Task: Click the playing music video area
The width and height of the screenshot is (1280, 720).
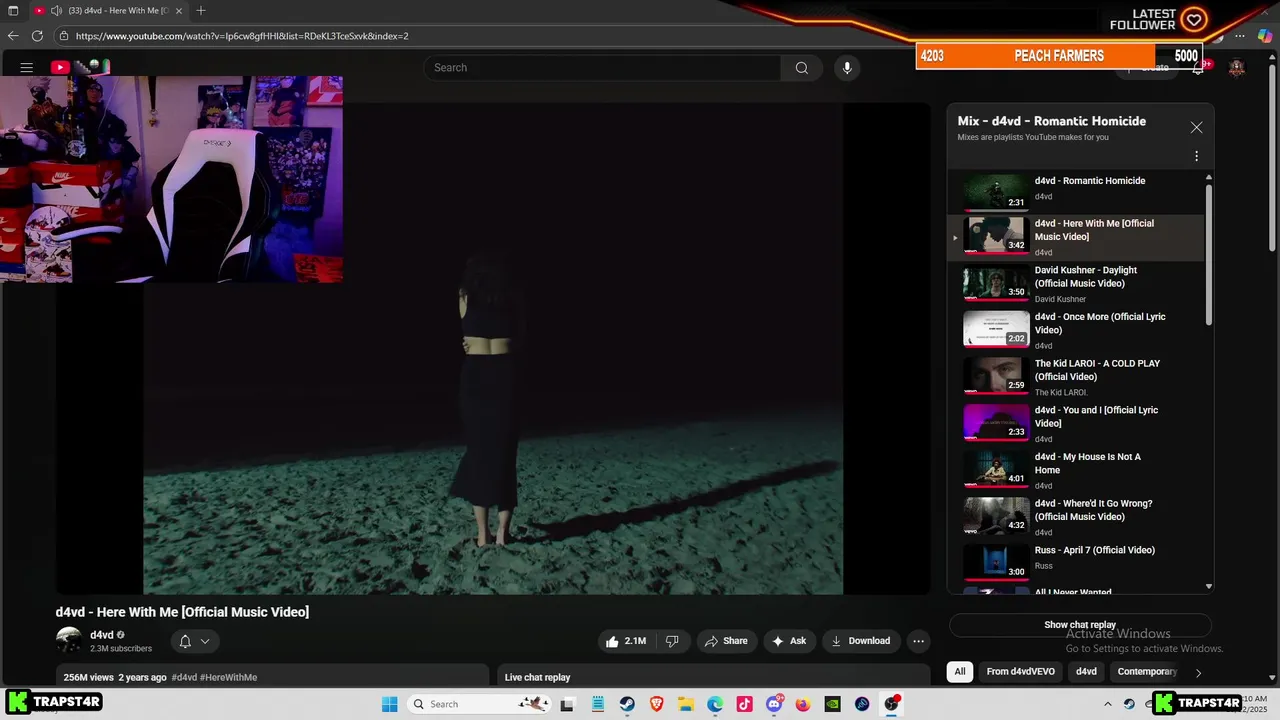Action: point(493,349)
